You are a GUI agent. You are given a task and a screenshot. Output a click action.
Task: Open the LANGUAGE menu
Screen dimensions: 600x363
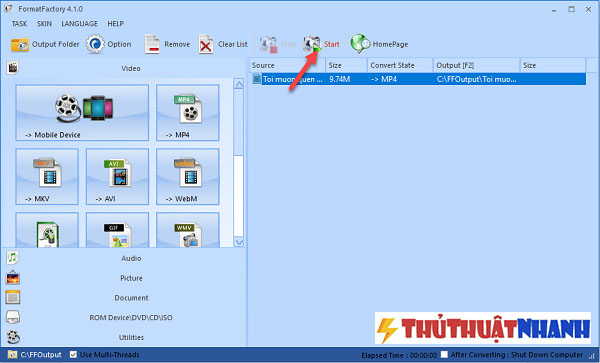(x=80, y=24)
